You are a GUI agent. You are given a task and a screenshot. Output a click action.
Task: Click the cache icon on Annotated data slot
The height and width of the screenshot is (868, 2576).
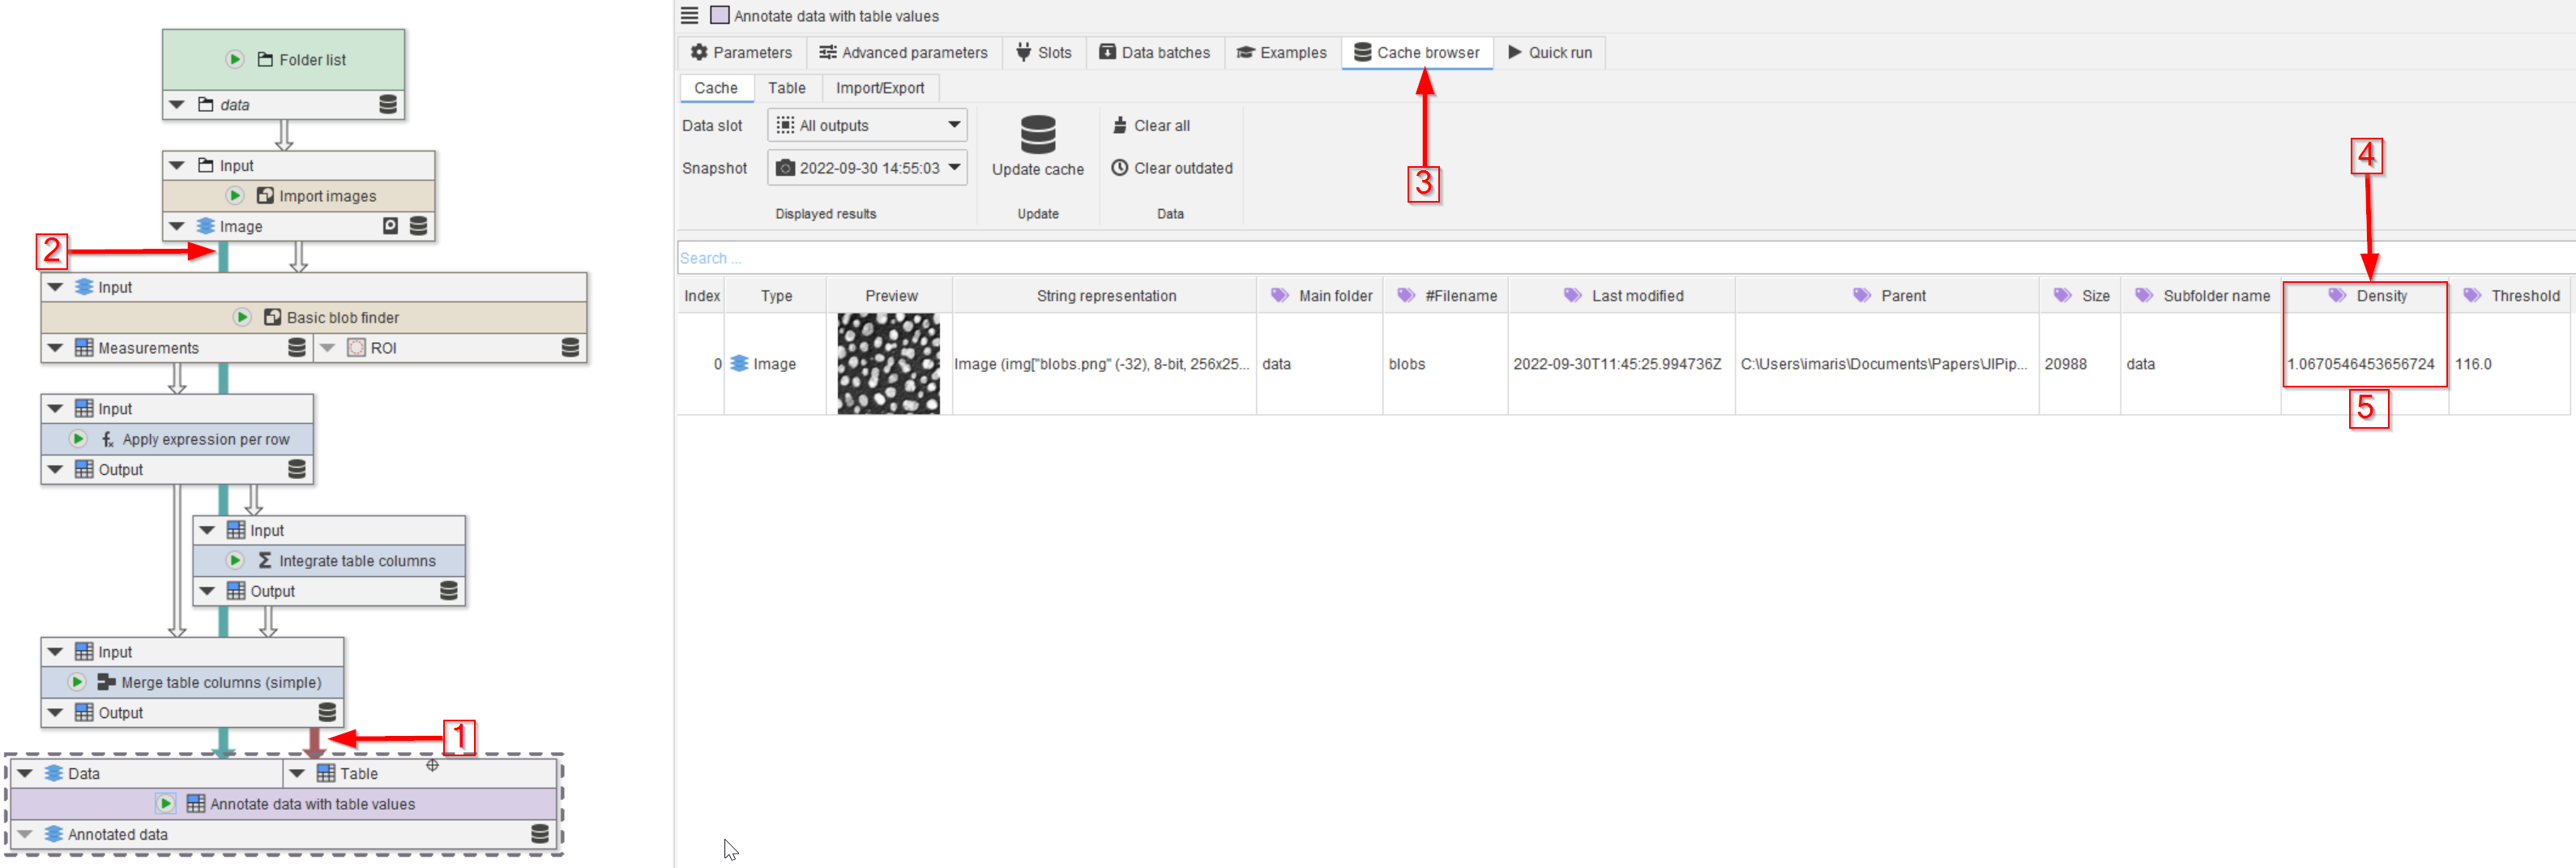coord(540,834)
